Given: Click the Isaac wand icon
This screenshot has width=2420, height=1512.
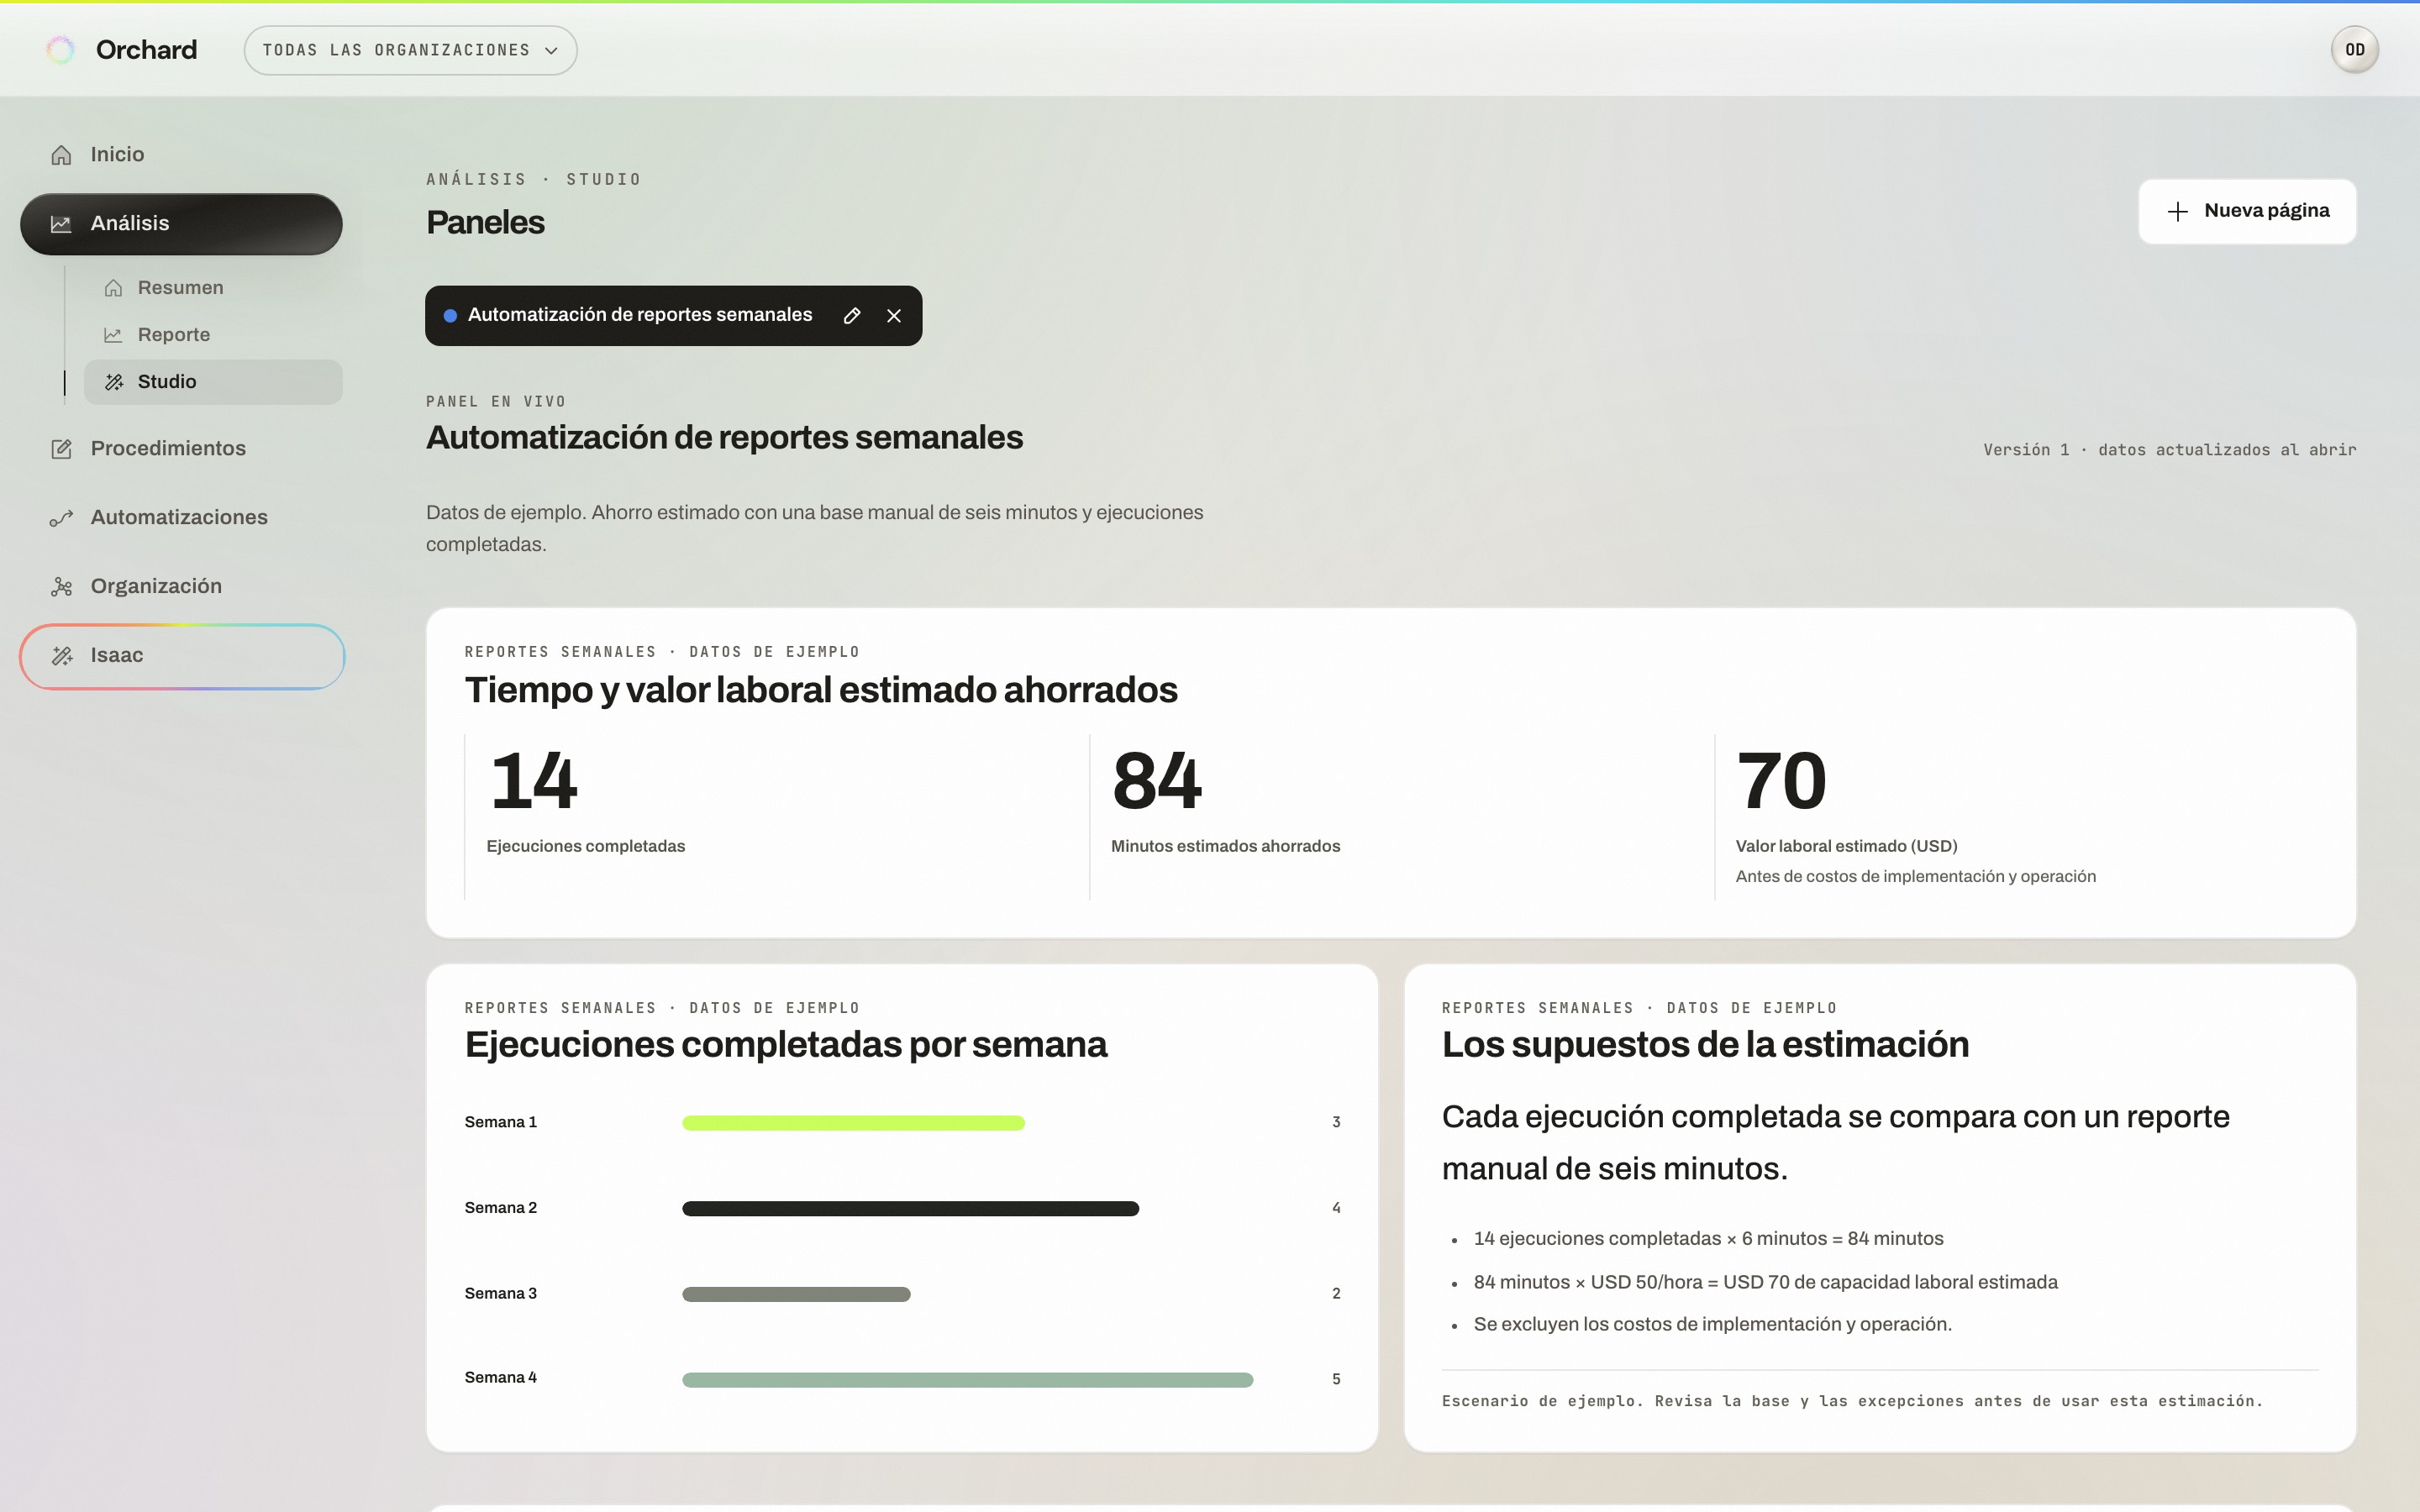Looking at the screenshot, I should (62, 656).
